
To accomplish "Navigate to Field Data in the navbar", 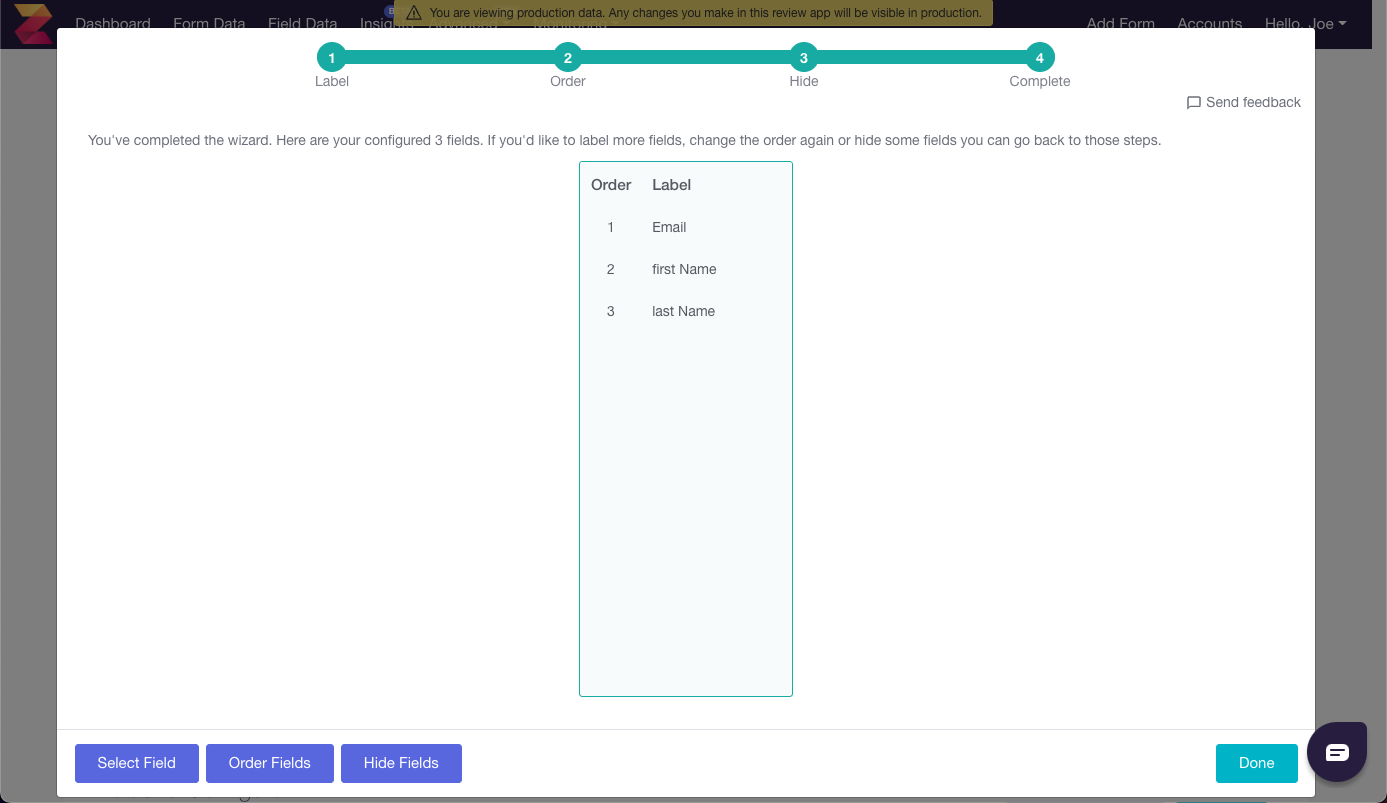I will click(x=302, y=23).
